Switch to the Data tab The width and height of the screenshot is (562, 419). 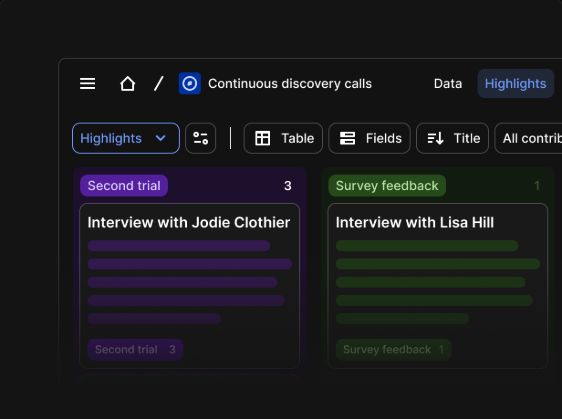click(x=448, y=84)
